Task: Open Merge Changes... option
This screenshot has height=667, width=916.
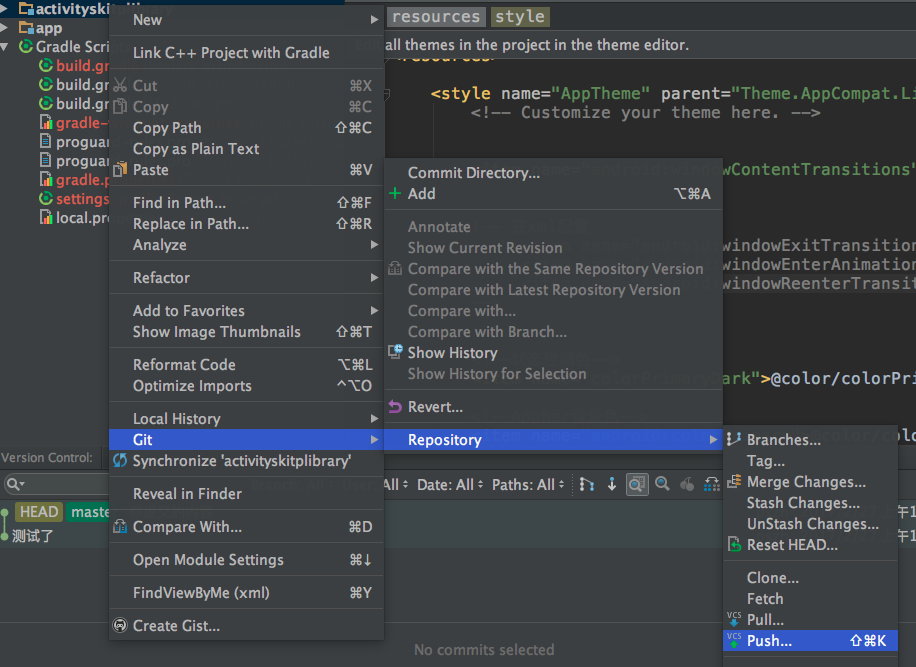Action: [x=810, y=482]
